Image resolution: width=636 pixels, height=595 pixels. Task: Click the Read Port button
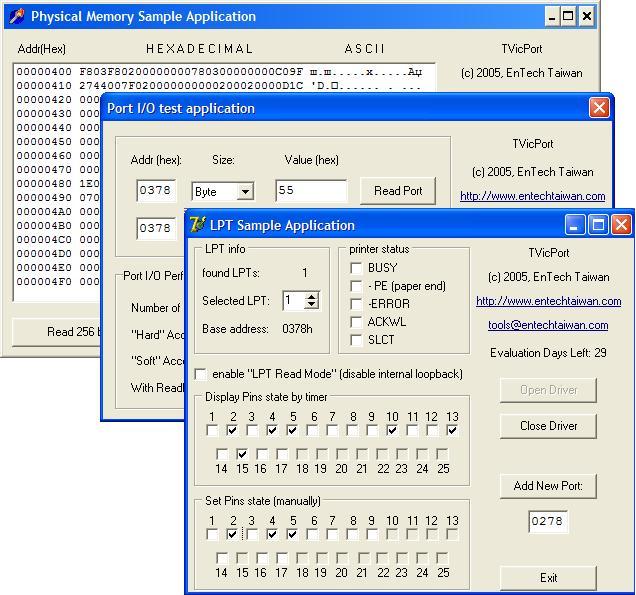pyautogui.click(x=398, y=191)
